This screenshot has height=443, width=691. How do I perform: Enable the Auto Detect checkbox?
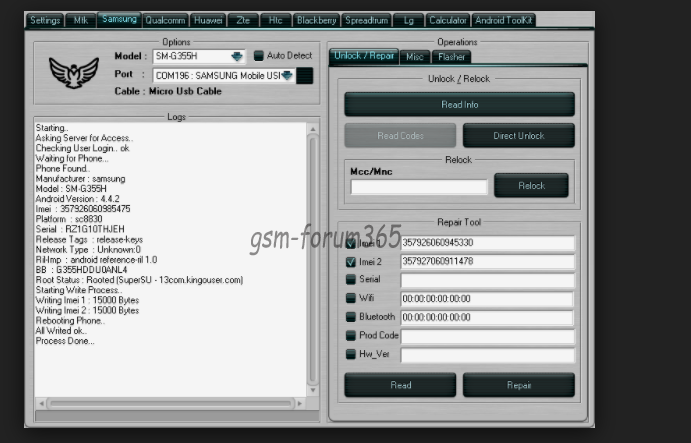tap(259, 56)
